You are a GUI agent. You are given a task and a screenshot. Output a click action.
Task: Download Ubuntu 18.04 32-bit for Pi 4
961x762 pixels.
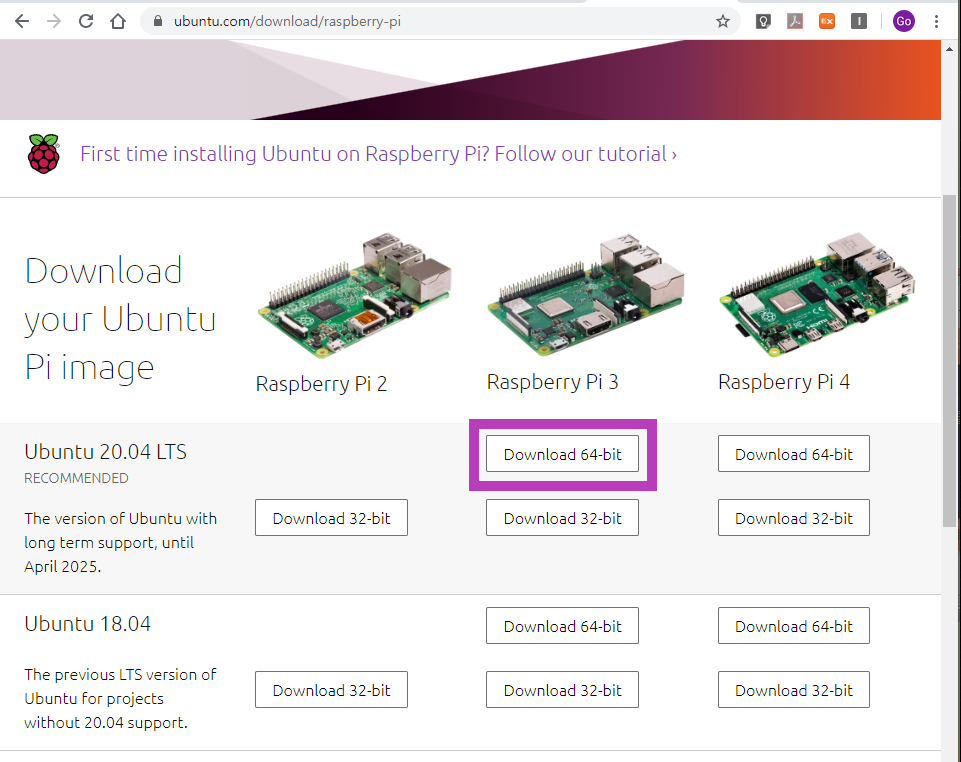794,690
